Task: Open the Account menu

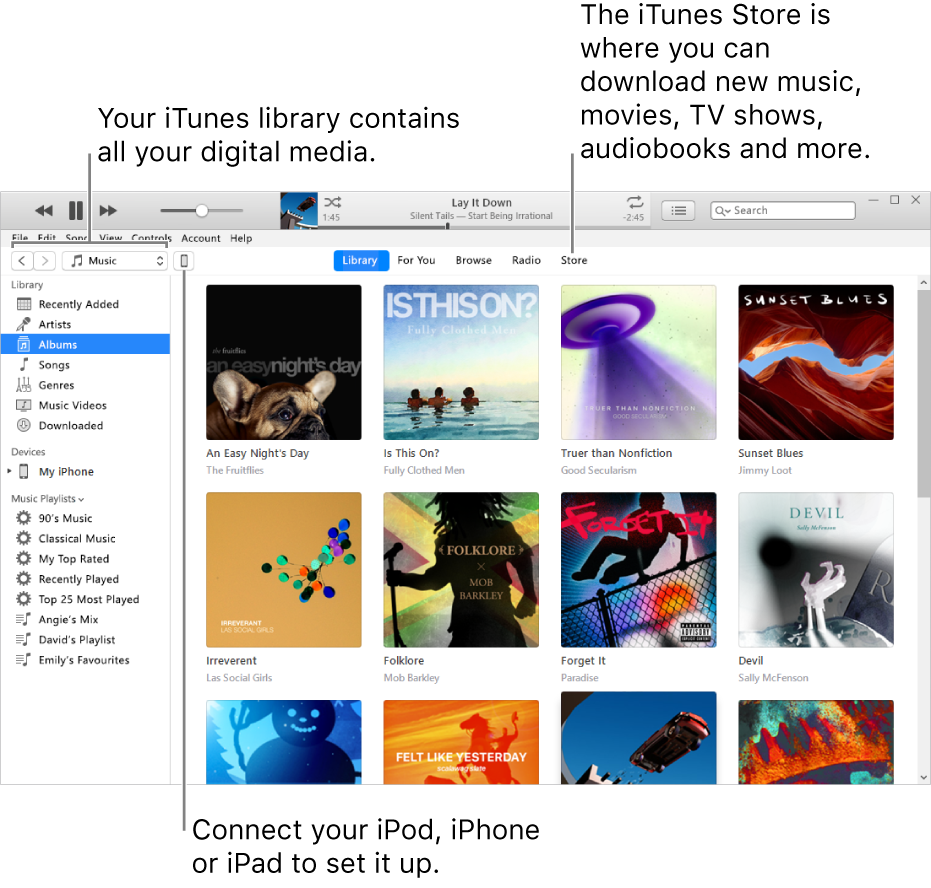Action: click(x=200, y=238)
